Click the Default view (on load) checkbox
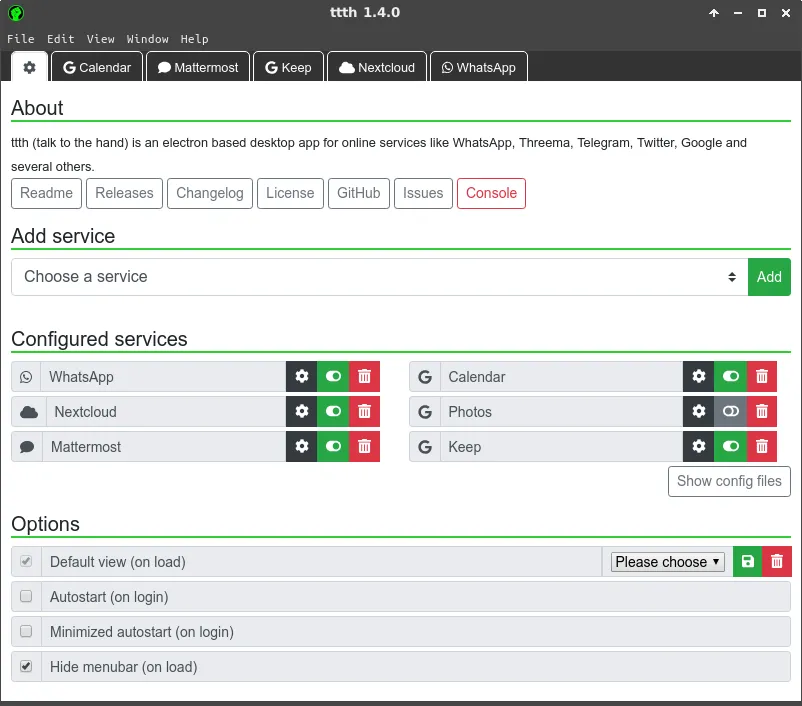The image size is (802, 706). click(26, 561)
